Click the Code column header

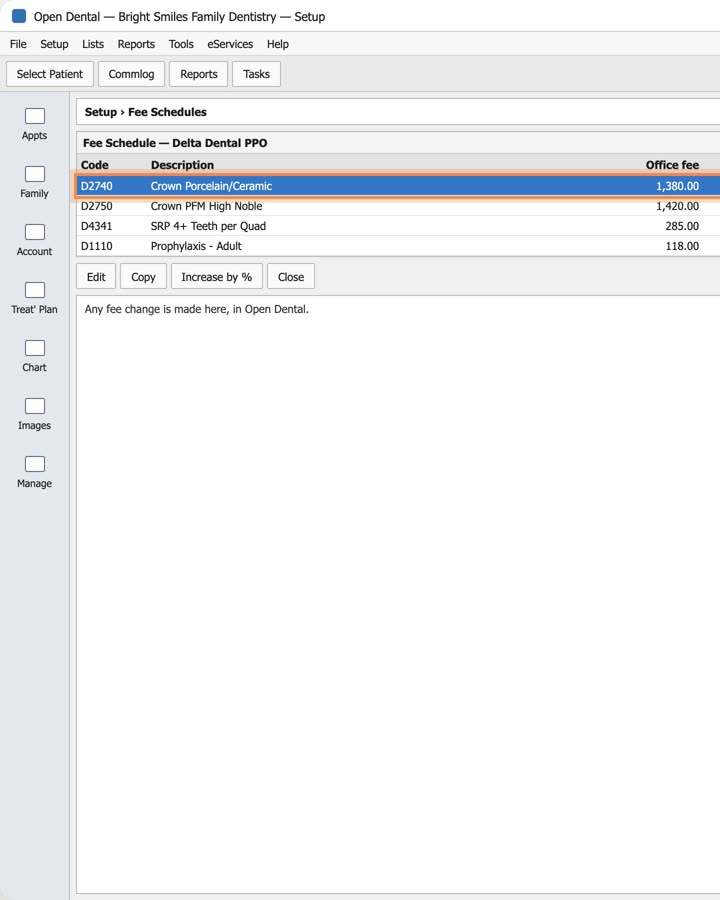pyautogui.click(x=95, y=165)
